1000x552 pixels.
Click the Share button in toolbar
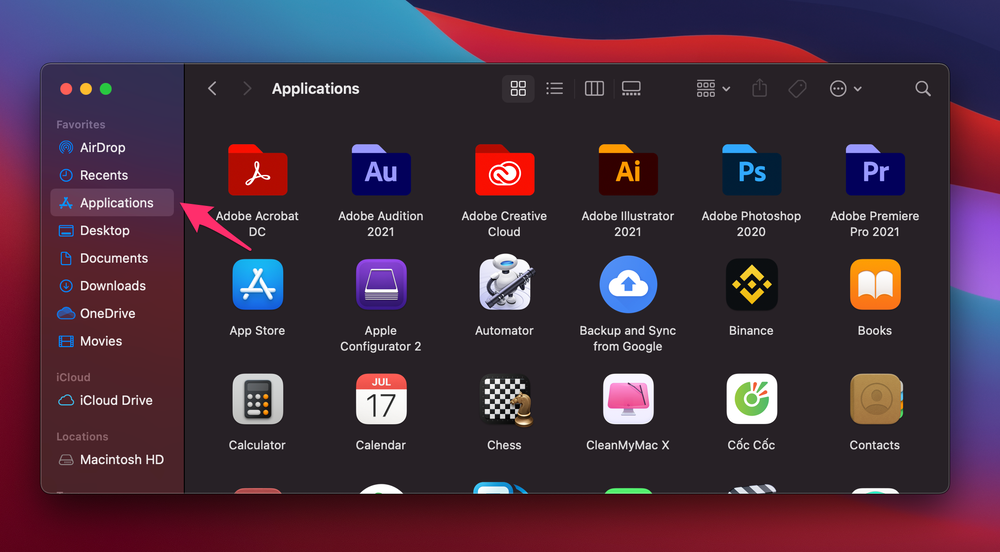click(x=760, y=89)
